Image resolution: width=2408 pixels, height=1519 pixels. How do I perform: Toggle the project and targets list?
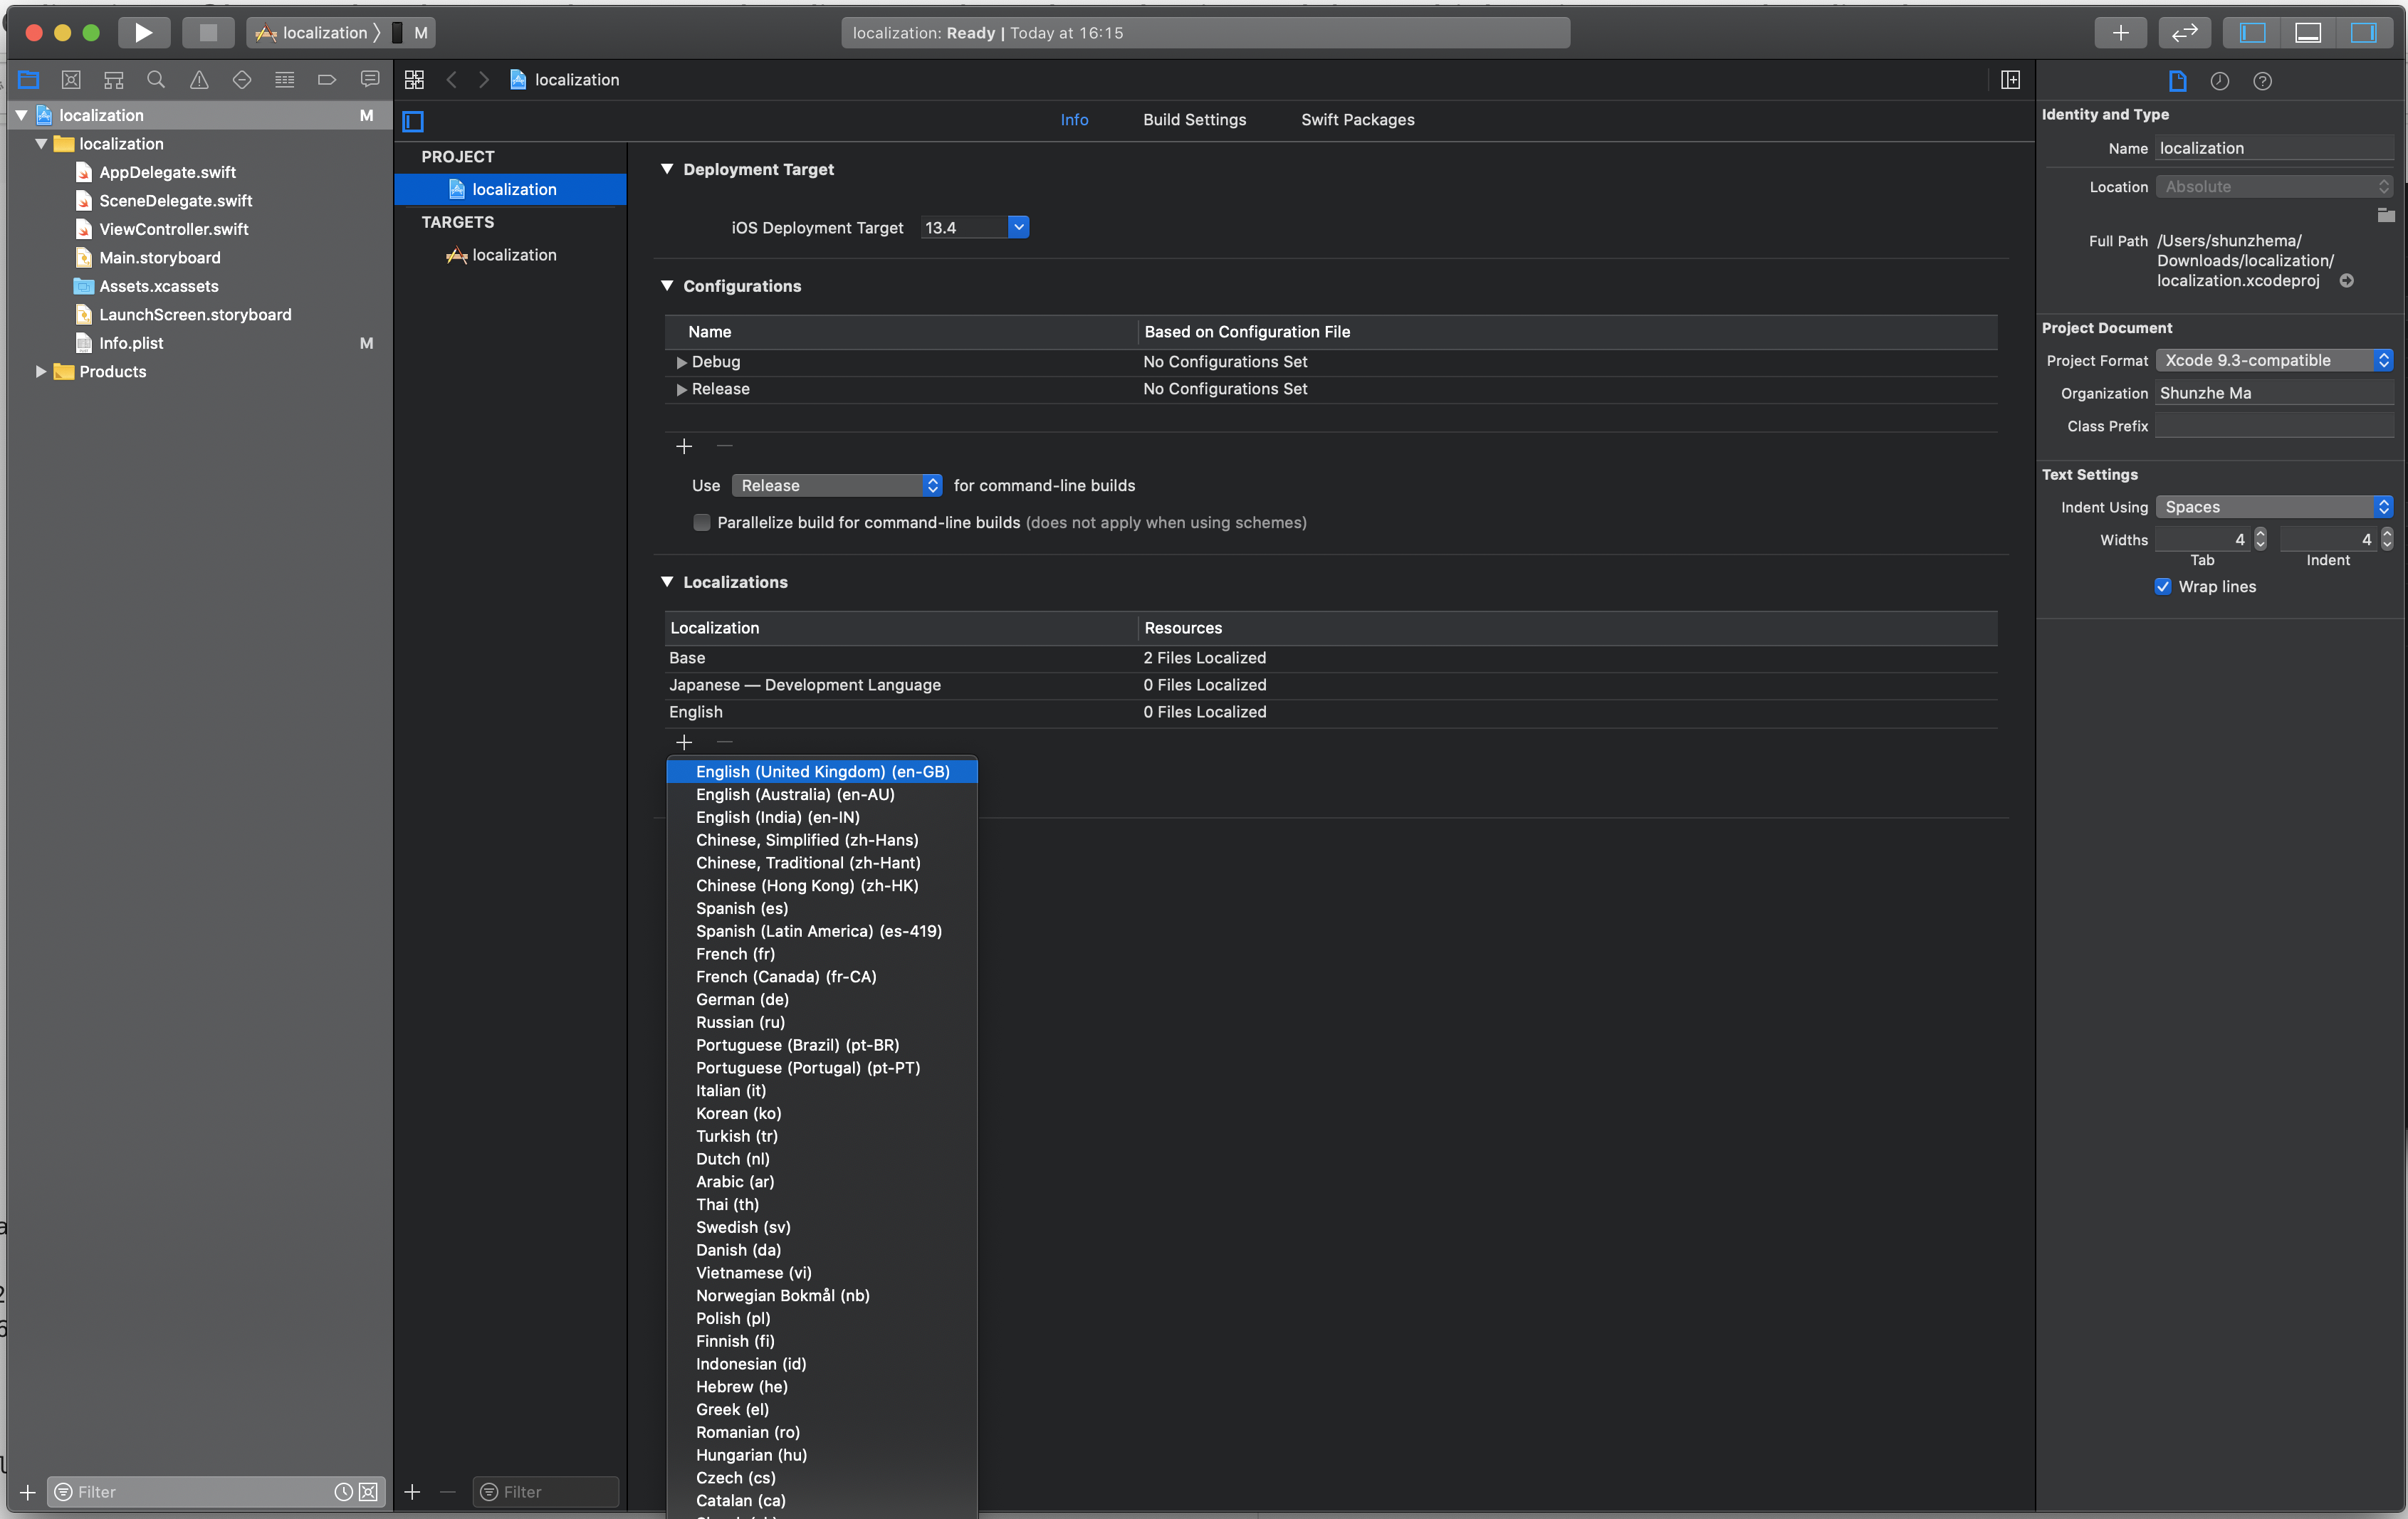coord(413,121)
